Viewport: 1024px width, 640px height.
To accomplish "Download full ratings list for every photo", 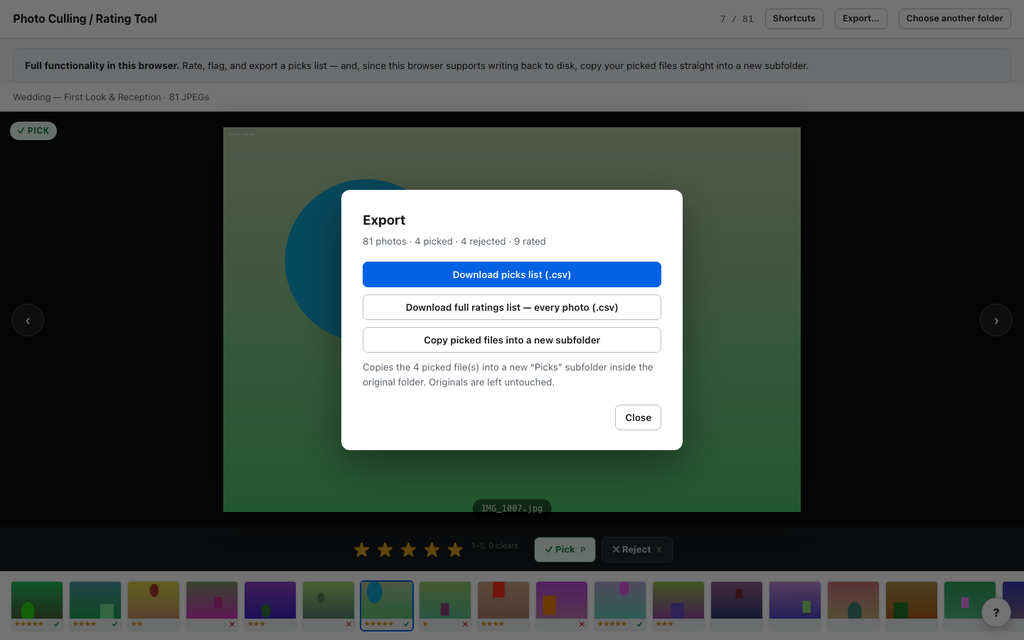I will 512,308.
